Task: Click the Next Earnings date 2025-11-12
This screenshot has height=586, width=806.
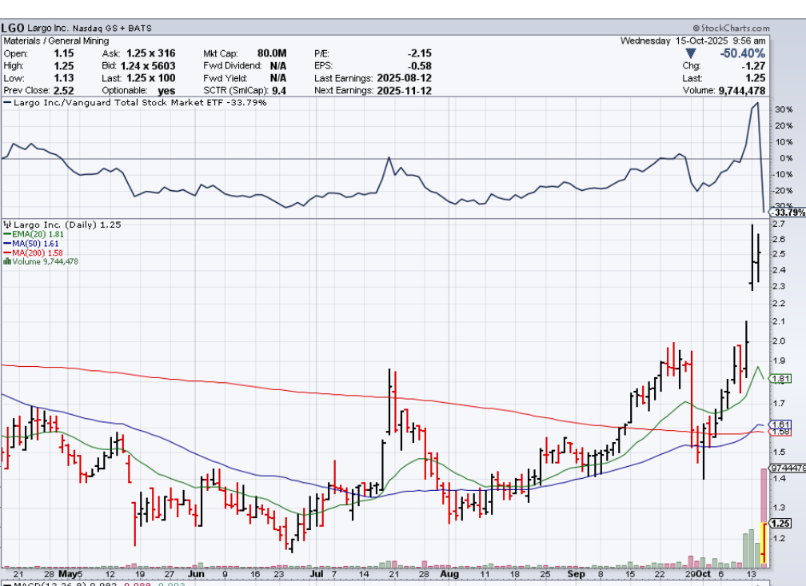Action: 405,89
